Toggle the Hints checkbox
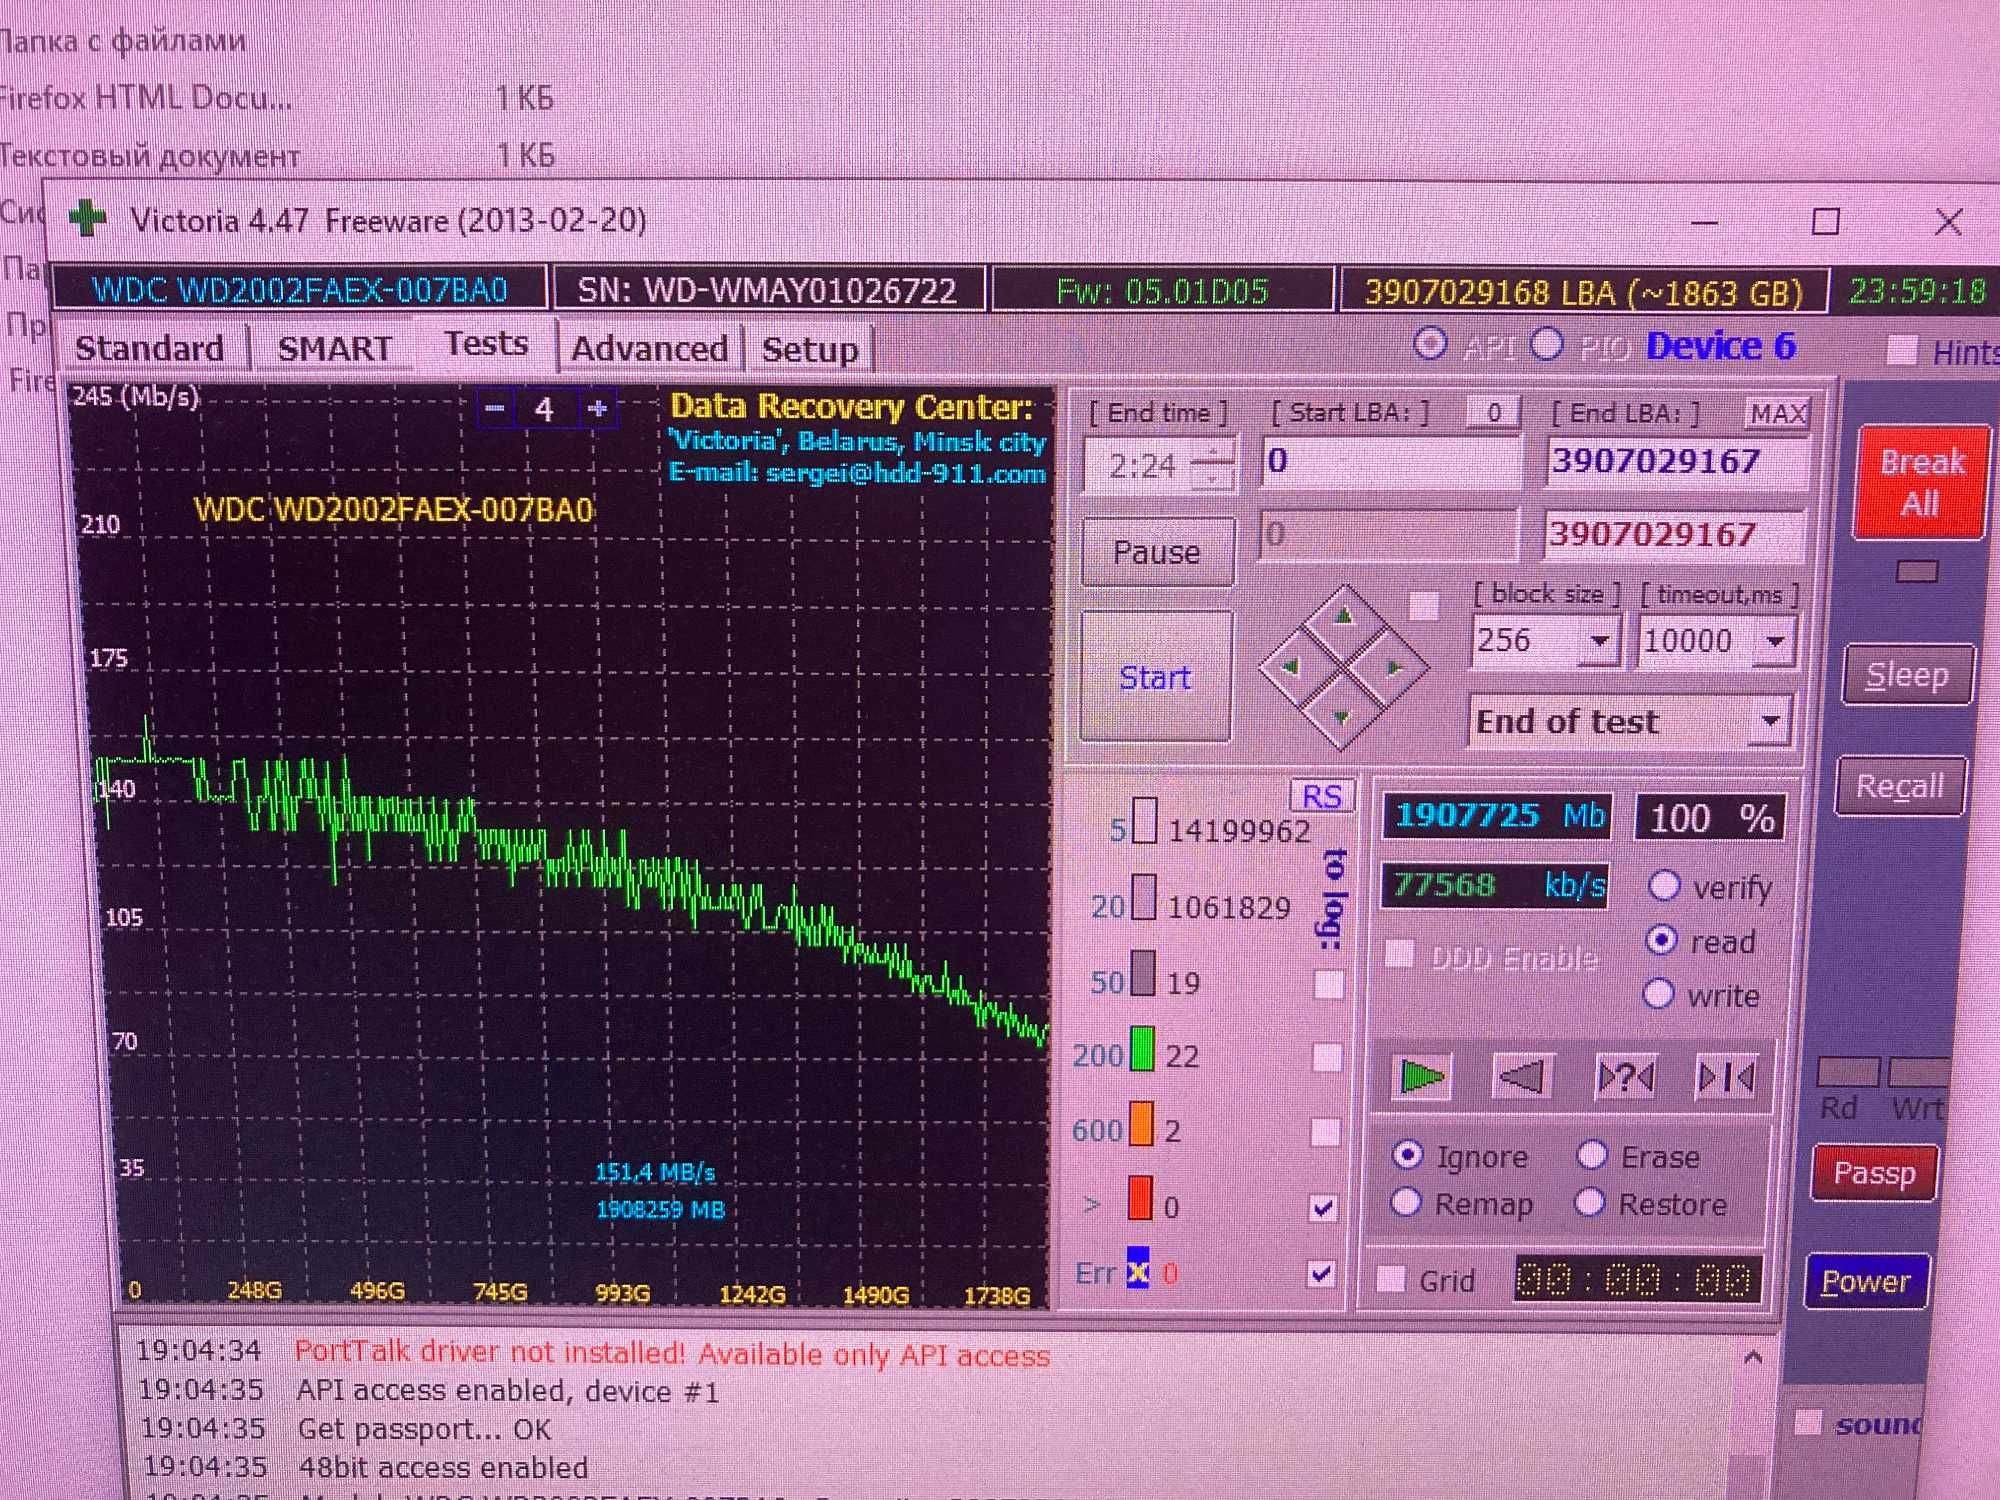This screenshot has height=1500, width=2000. (1901, 350)
